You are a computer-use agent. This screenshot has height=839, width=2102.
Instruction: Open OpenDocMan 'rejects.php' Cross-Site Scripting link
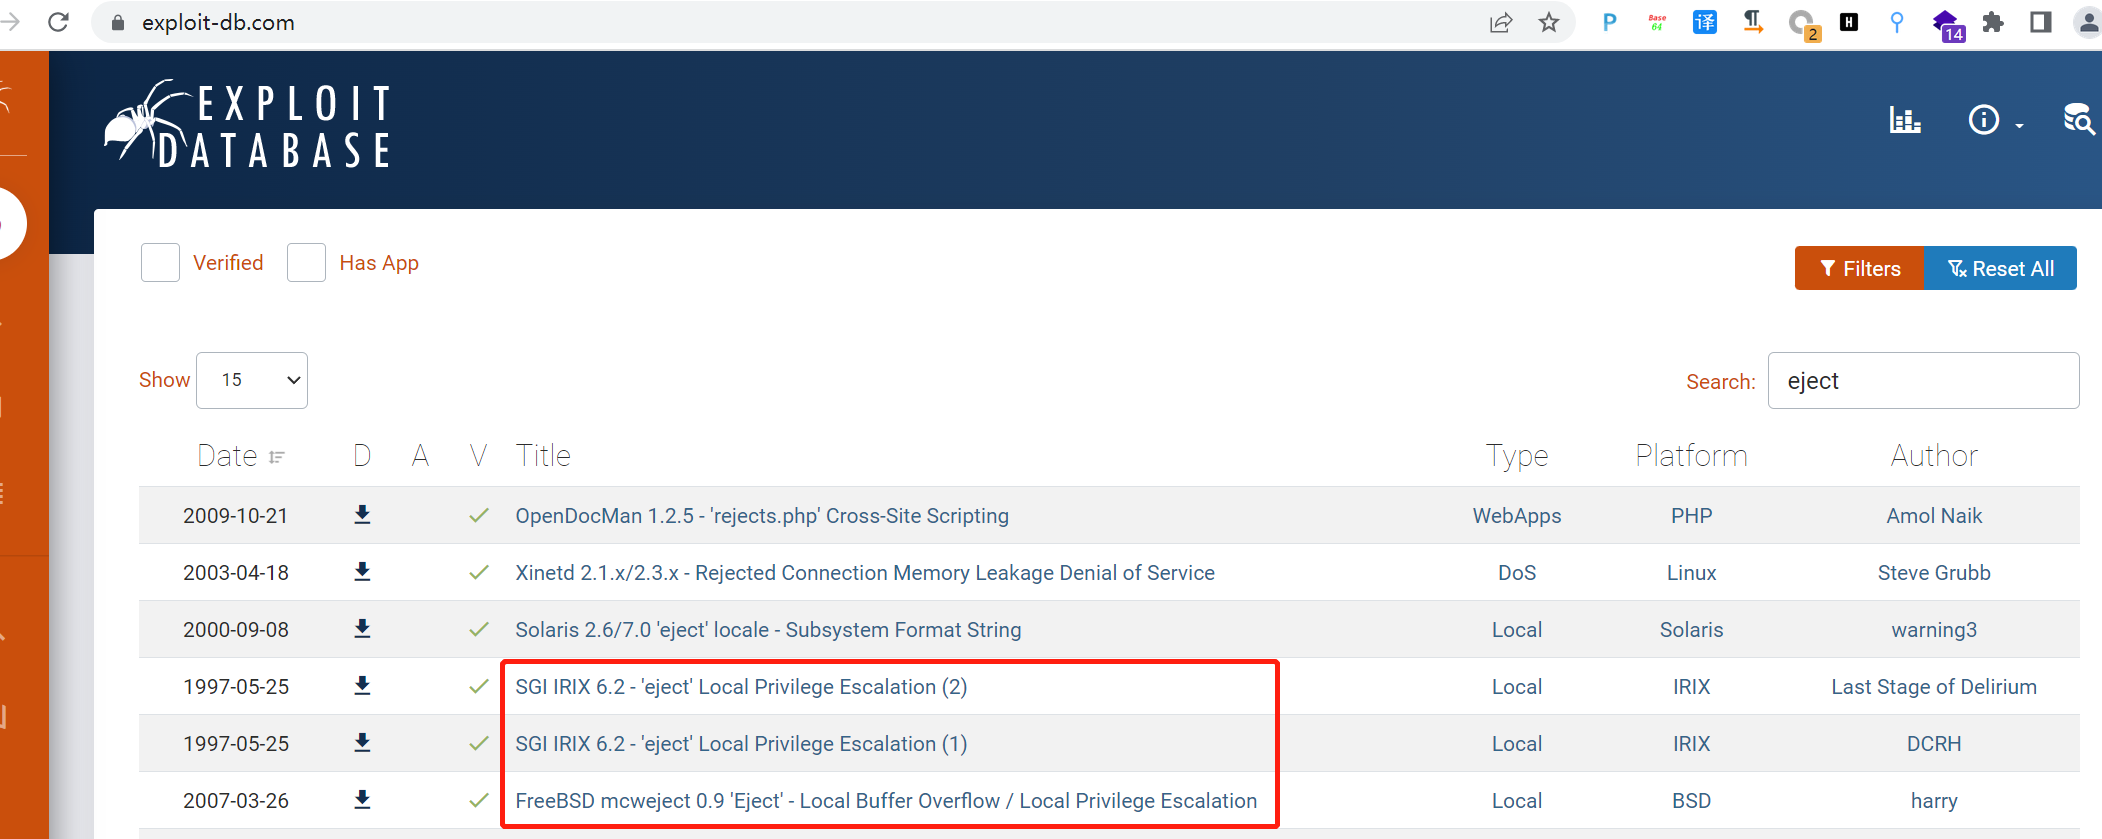point(762,516)
